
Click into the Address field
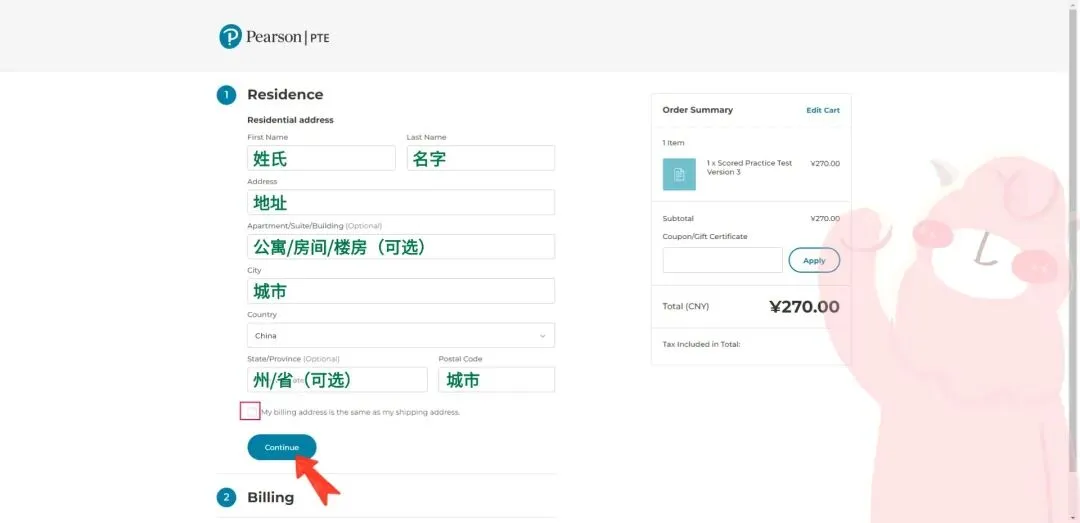pyautogui.click(x=401, y=203)
